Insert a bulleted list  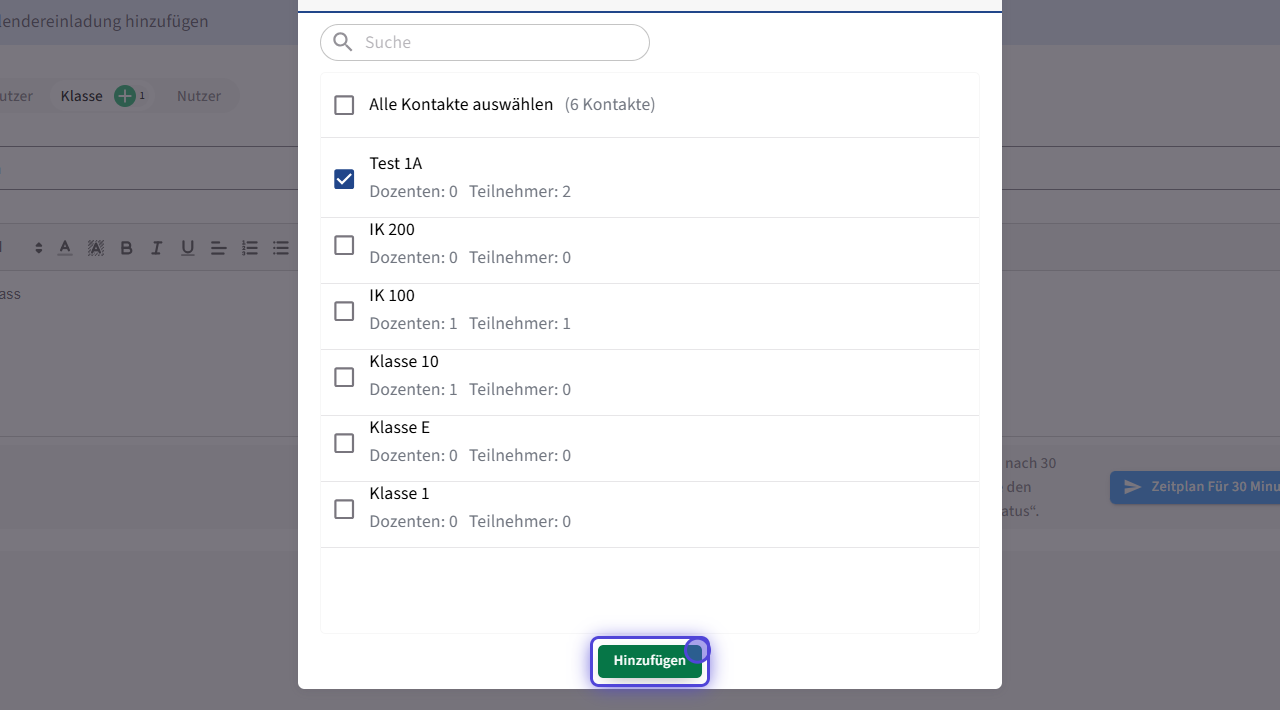281,248
